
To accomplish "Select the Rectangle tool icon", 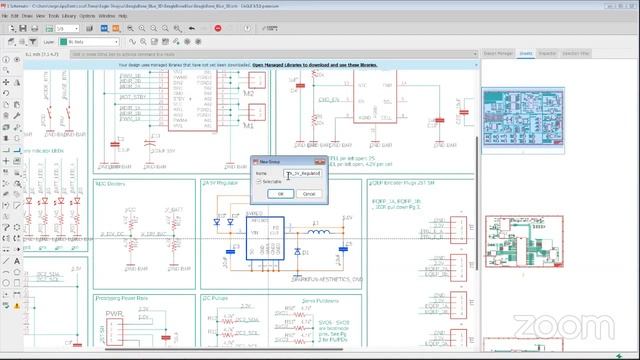I will pyautogui.click(x=17, y=282).
